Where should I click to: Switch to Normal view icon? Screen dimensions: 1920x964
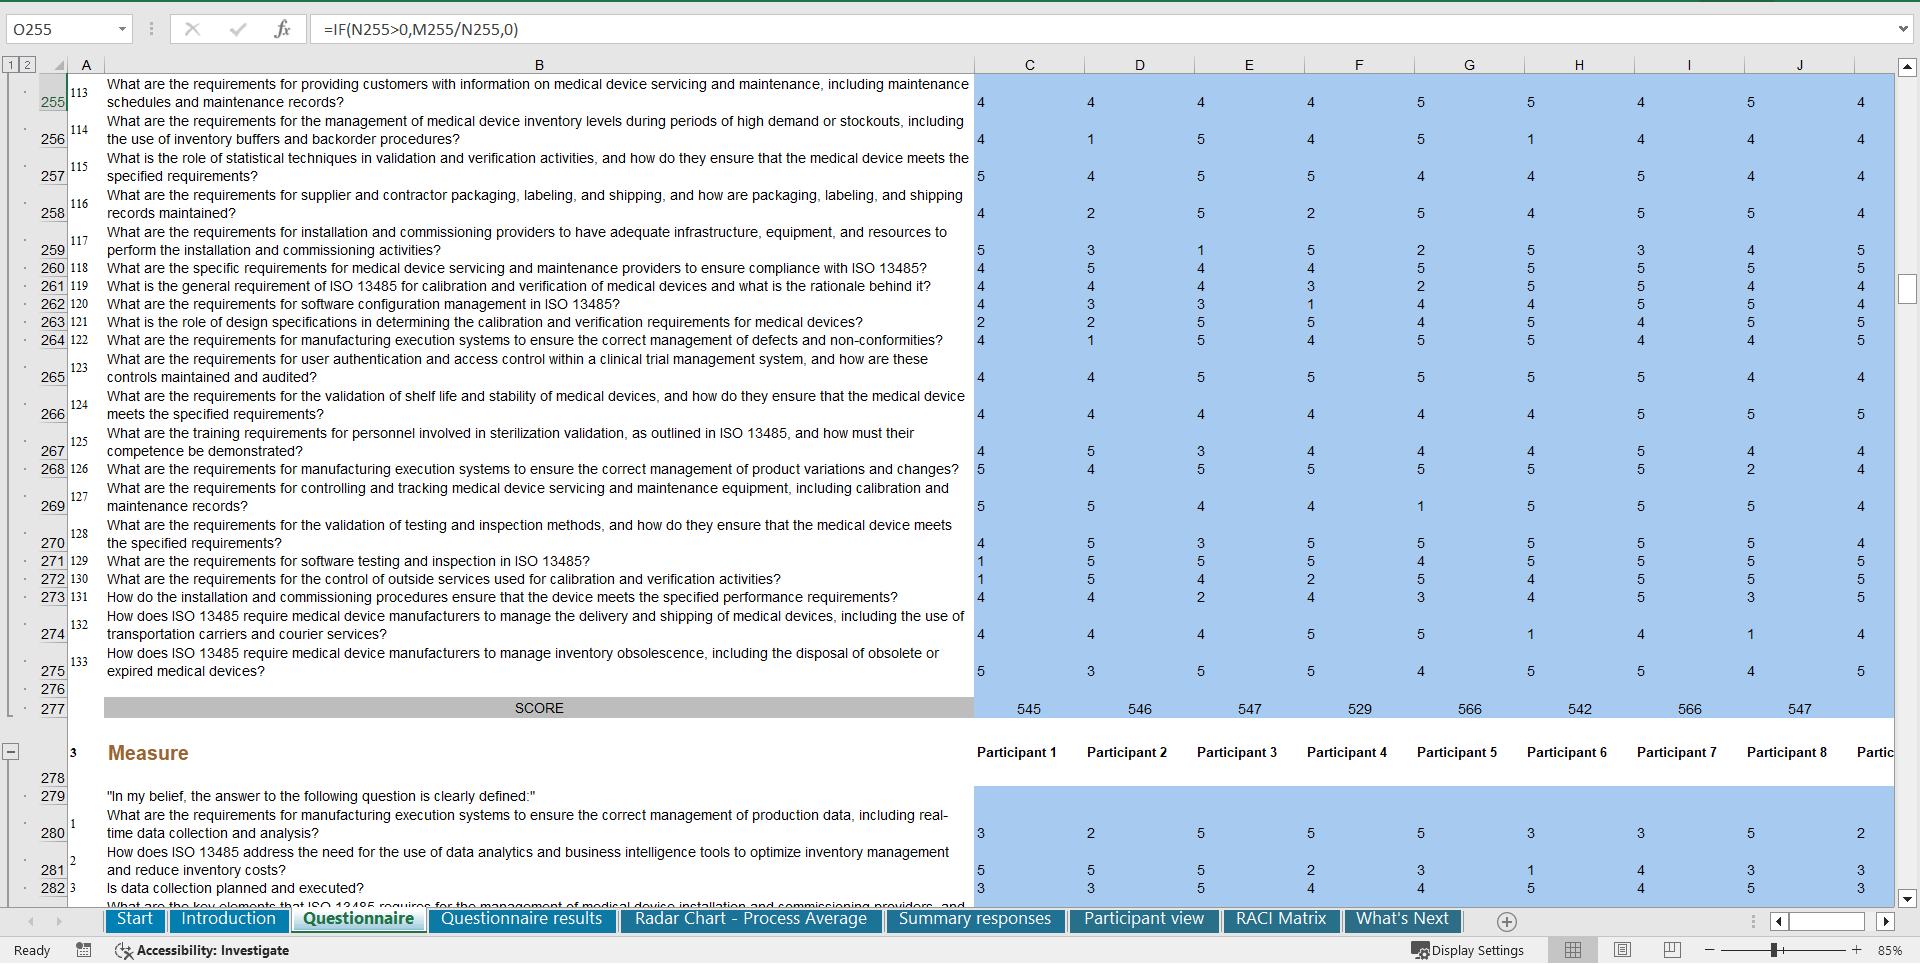pos(1573,950)
